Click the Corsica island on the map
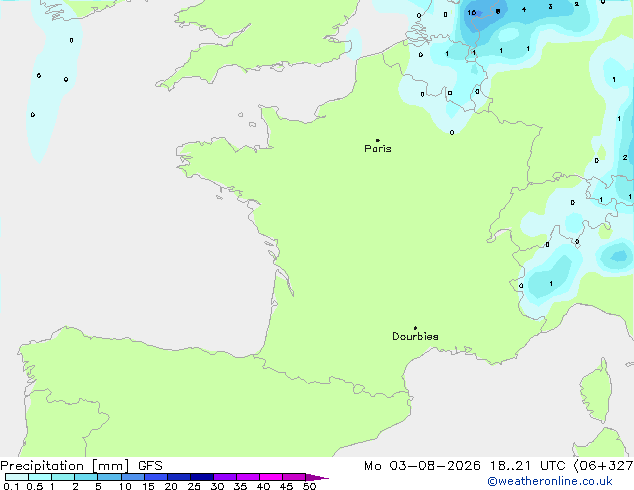This screenshot has width=634, height=490. coord(596,390)
